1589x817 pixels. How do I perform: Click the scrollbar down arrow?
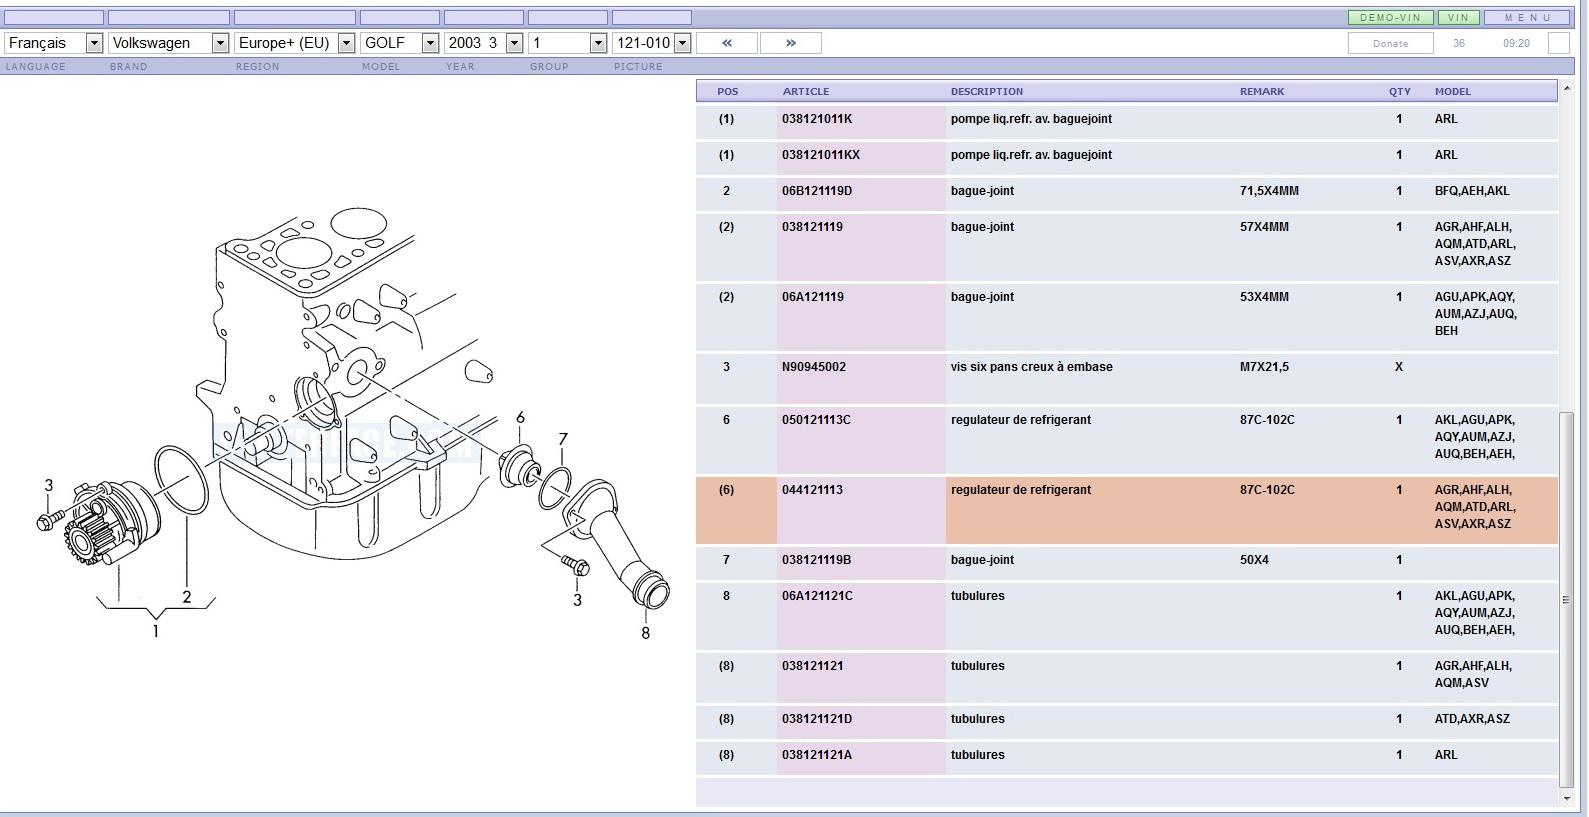[1566, 797]
